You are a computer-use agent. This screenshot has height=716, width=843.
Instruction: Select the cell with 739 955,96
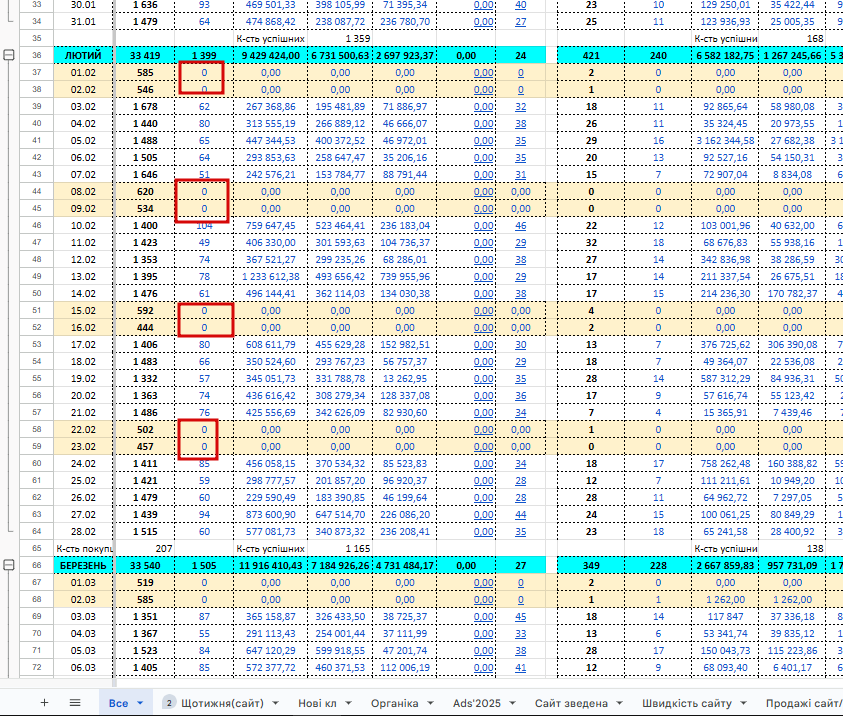coord(405,277)
